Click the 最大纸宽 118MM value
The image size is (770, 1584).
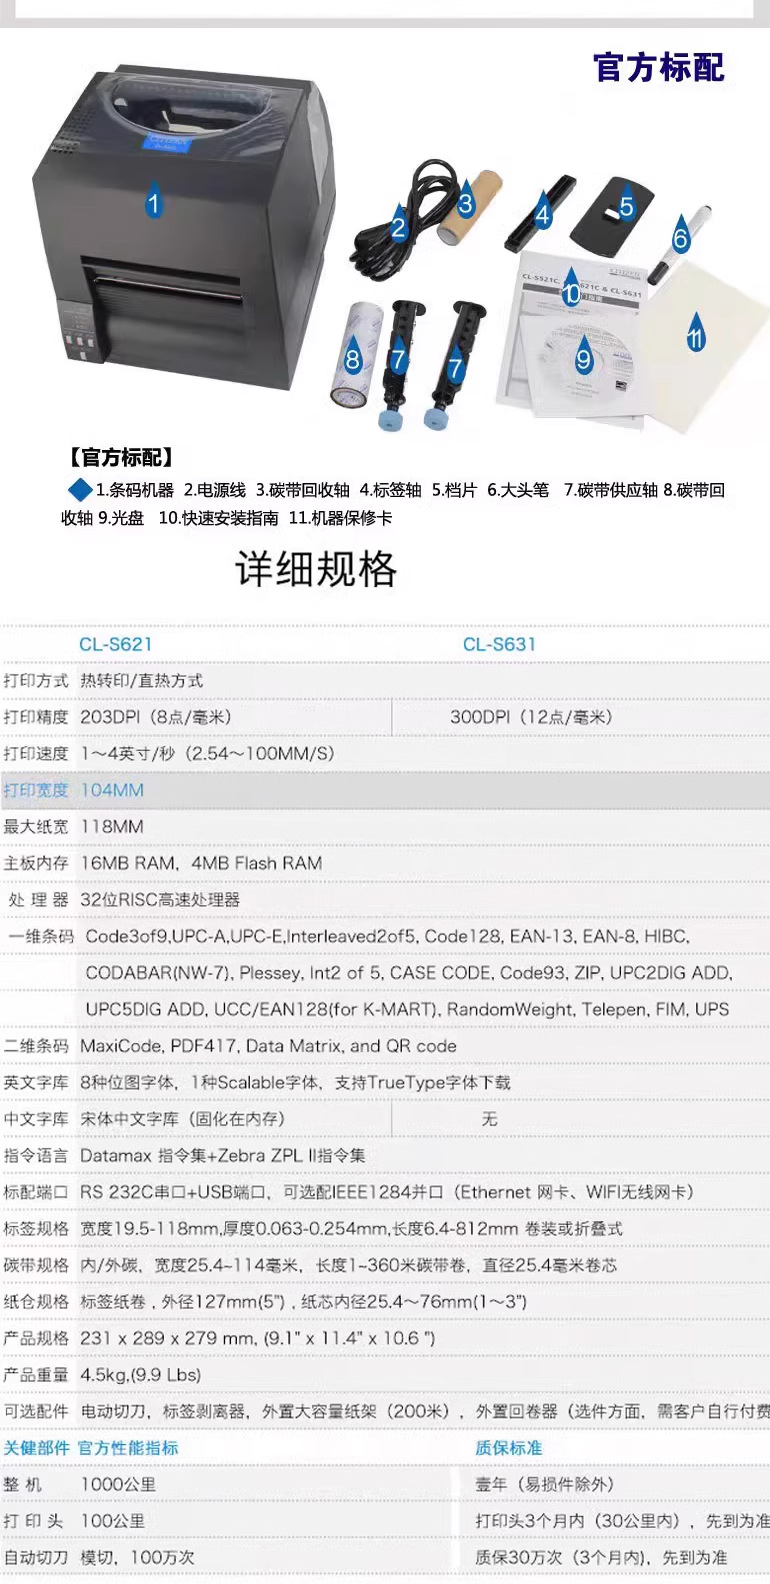(x=112, y=827)
